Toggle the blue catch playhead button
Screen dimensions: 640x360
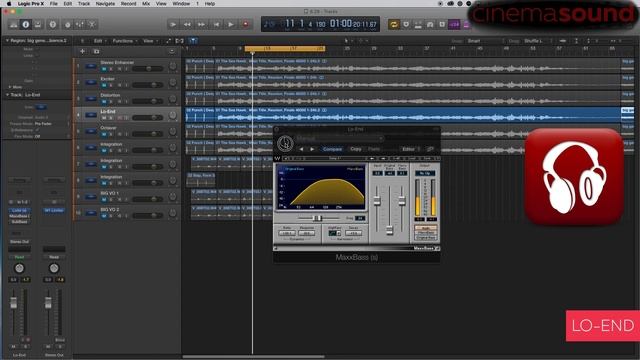[193, 41]
